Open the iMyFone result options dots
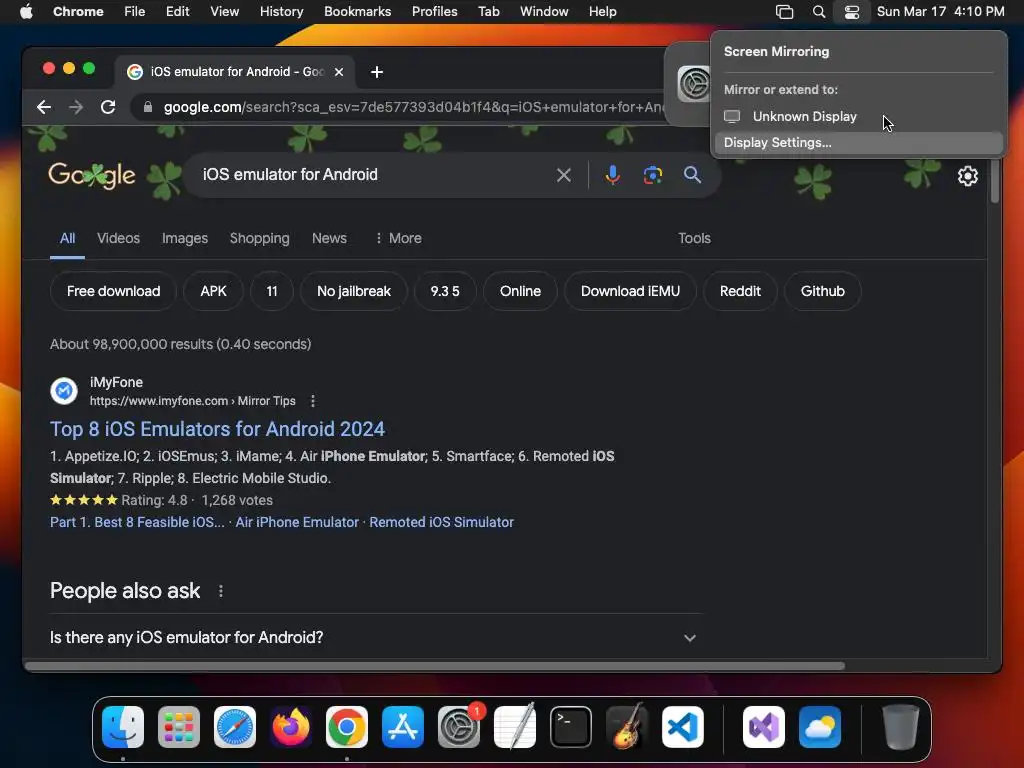 313,401
